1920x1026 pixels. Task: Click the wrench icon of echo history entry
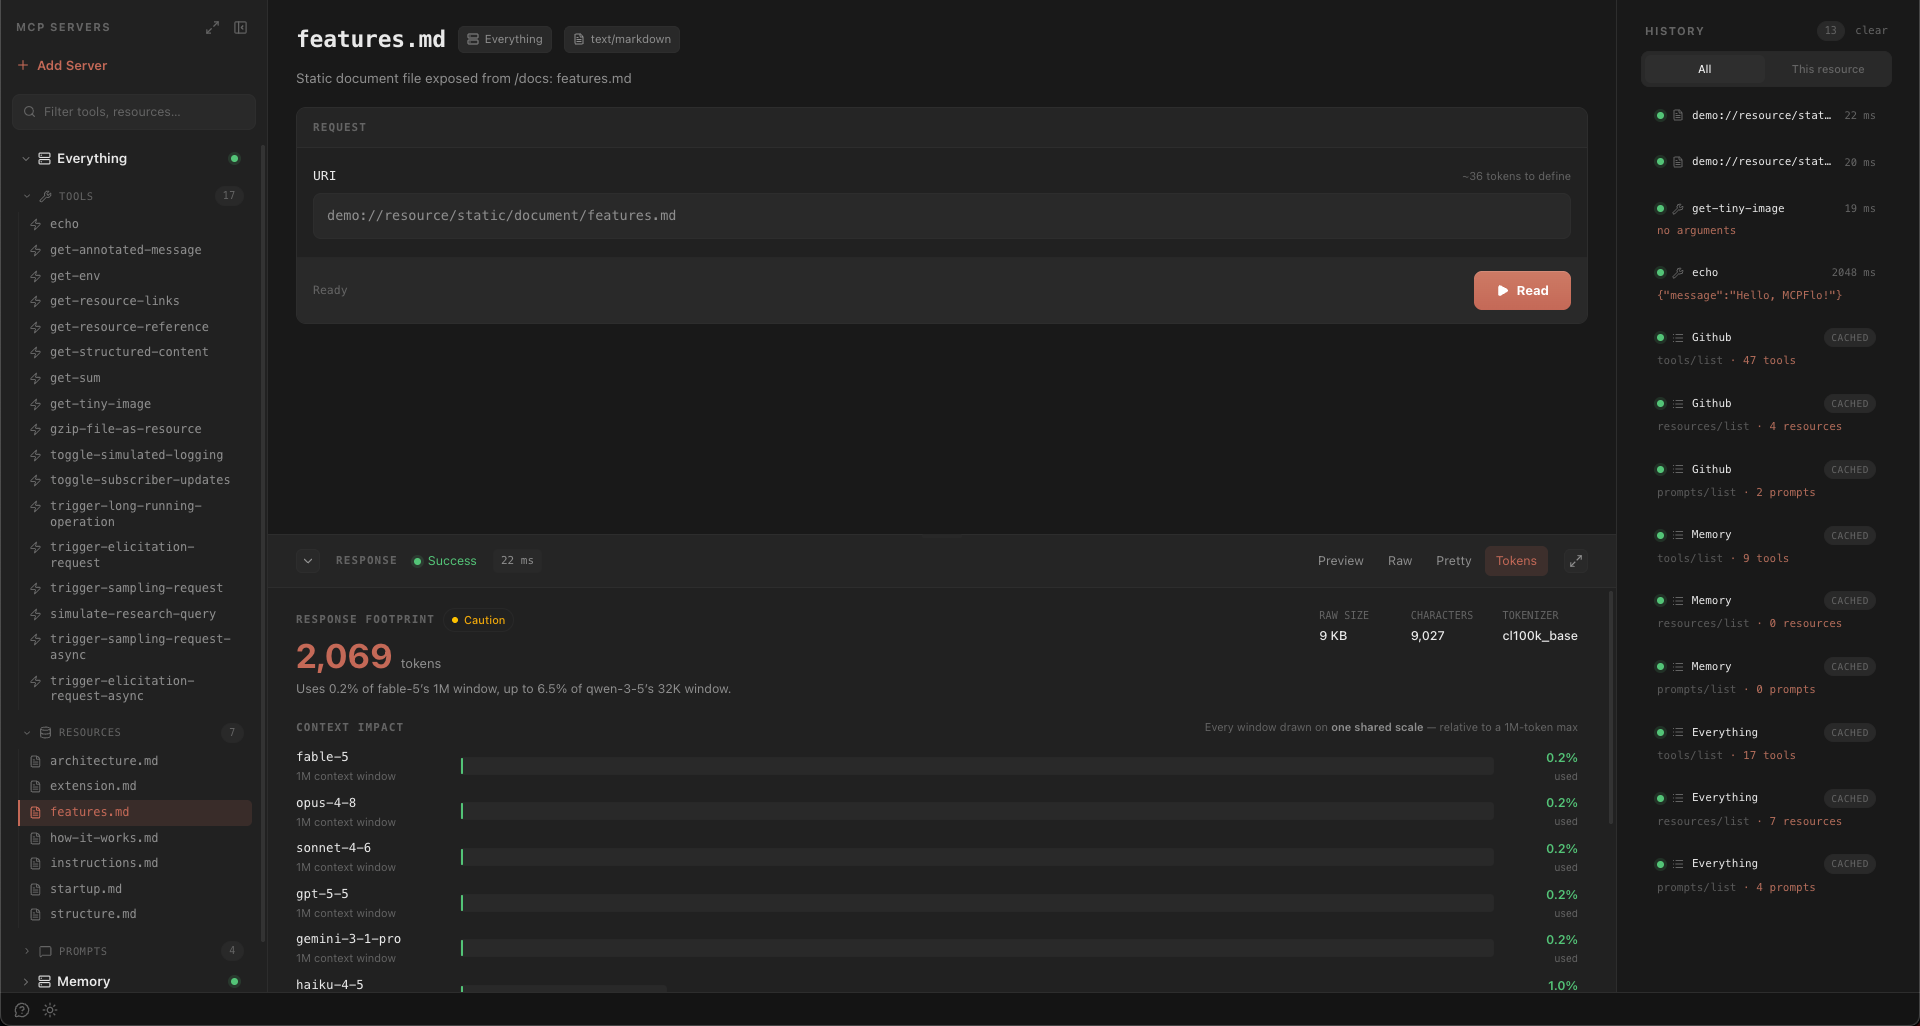click(1678, 273)
